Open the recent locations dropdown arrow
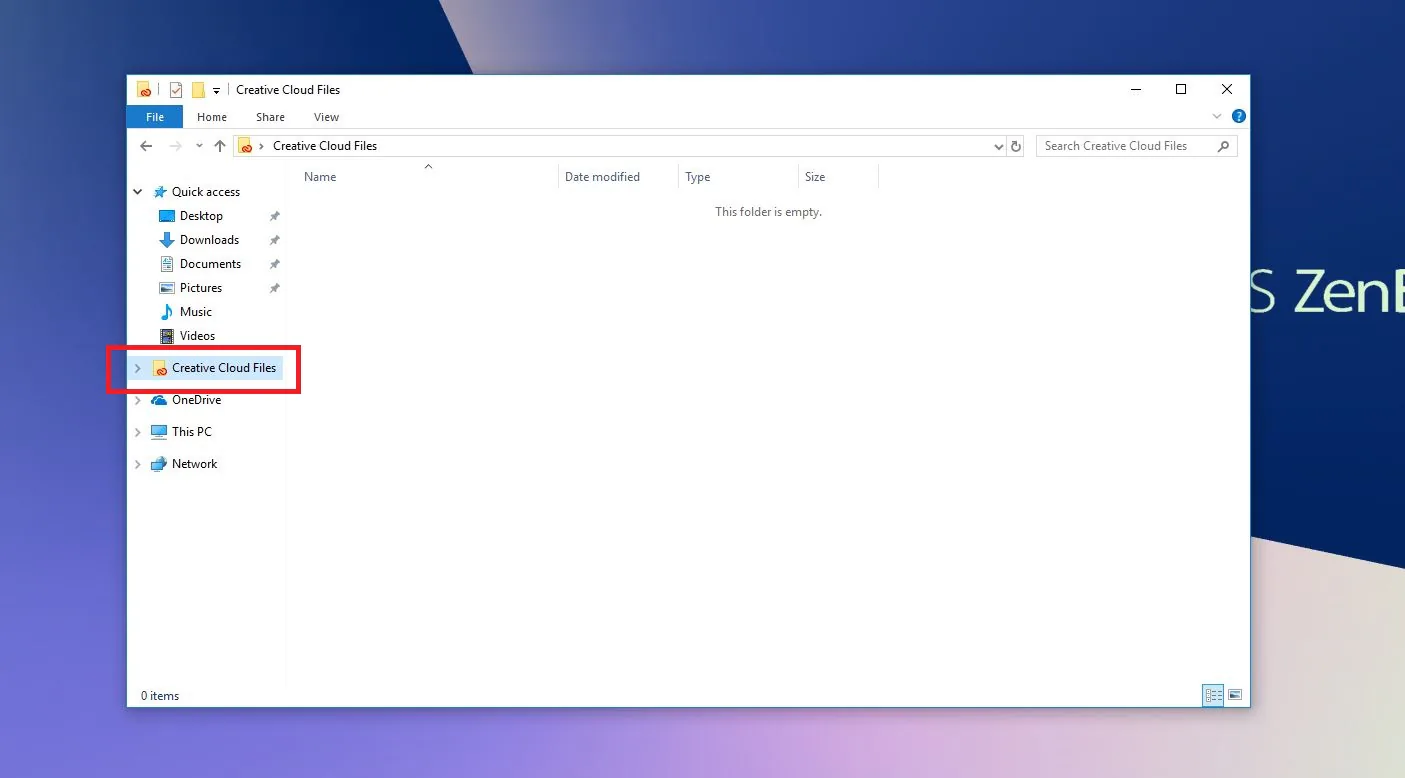 [x=199, y=146]
